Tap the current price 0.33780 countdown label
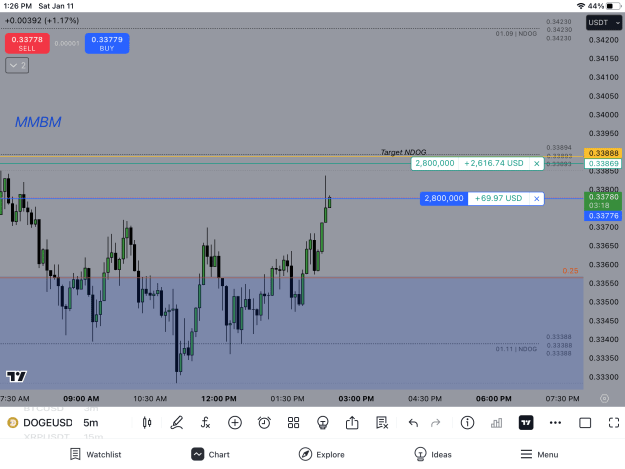625x469 pixels. coord(603,201)
